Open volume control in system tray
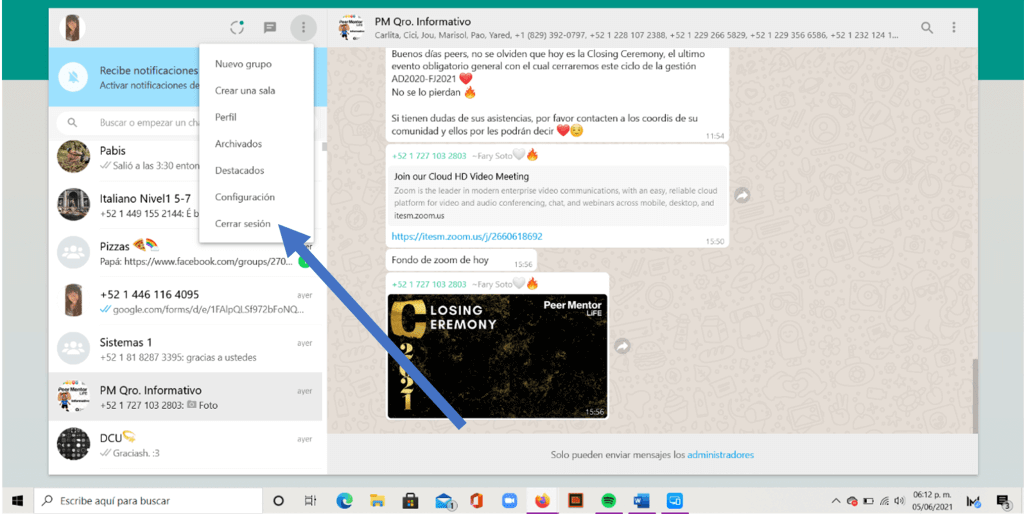The height and width of the screenshot is (514, 1024). [900, 502]
